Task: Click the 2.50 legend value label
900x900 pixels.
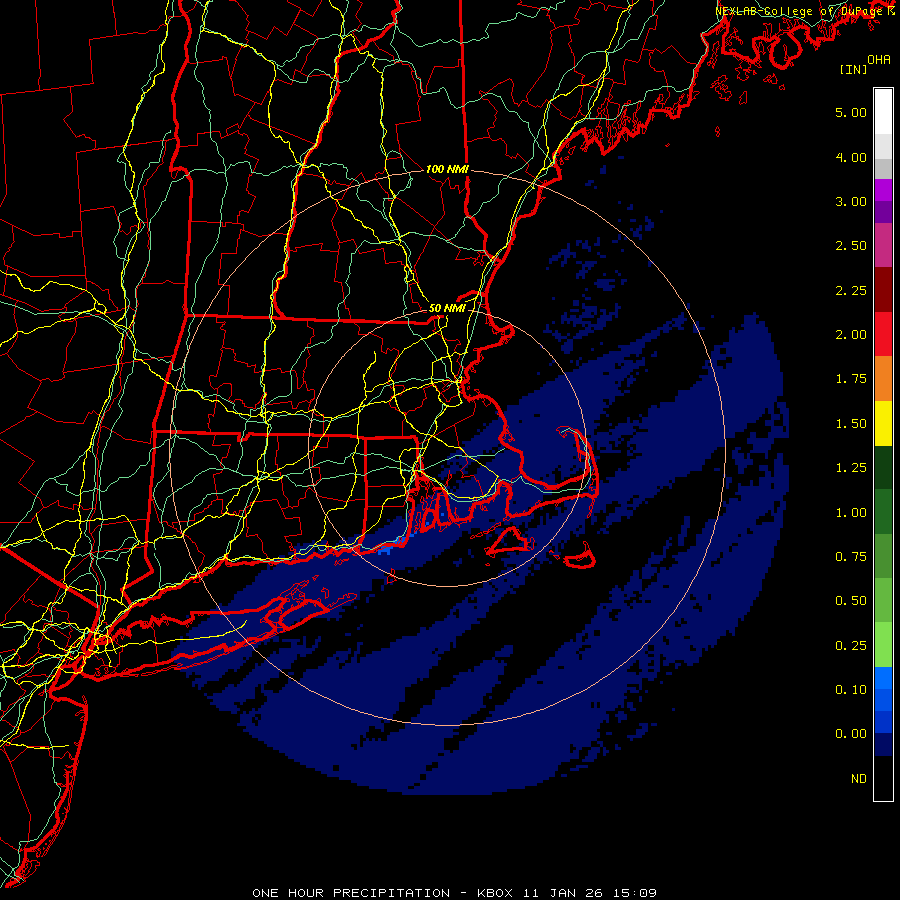Action: [x=851, y=246]
